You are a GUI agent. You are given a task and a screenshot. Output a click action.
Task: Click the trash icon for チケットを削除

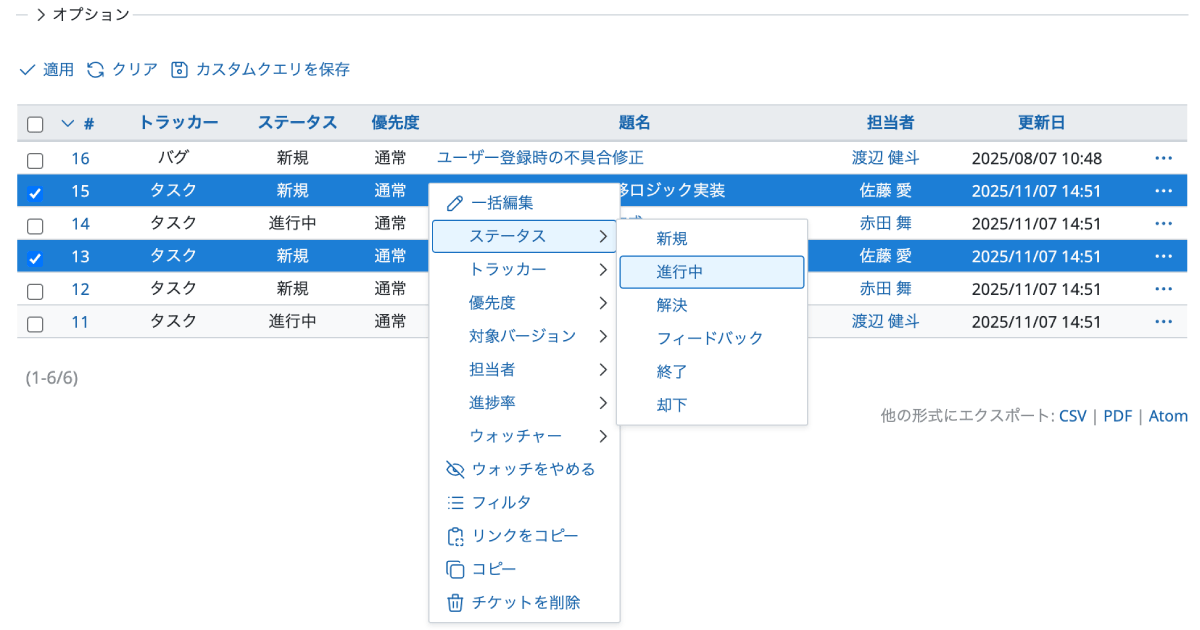click(x=455, y=603)
